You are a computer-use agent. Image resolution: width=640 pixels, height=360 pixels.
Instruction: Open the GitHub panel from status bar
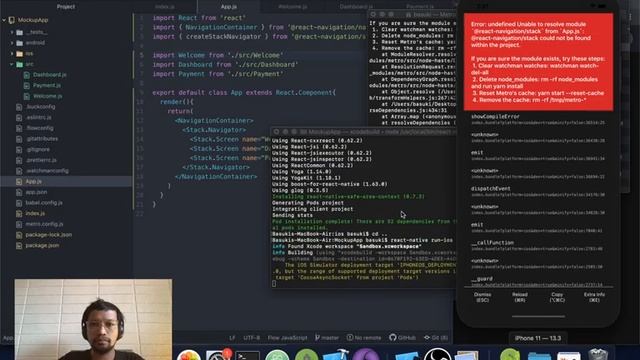coord(402,338)
